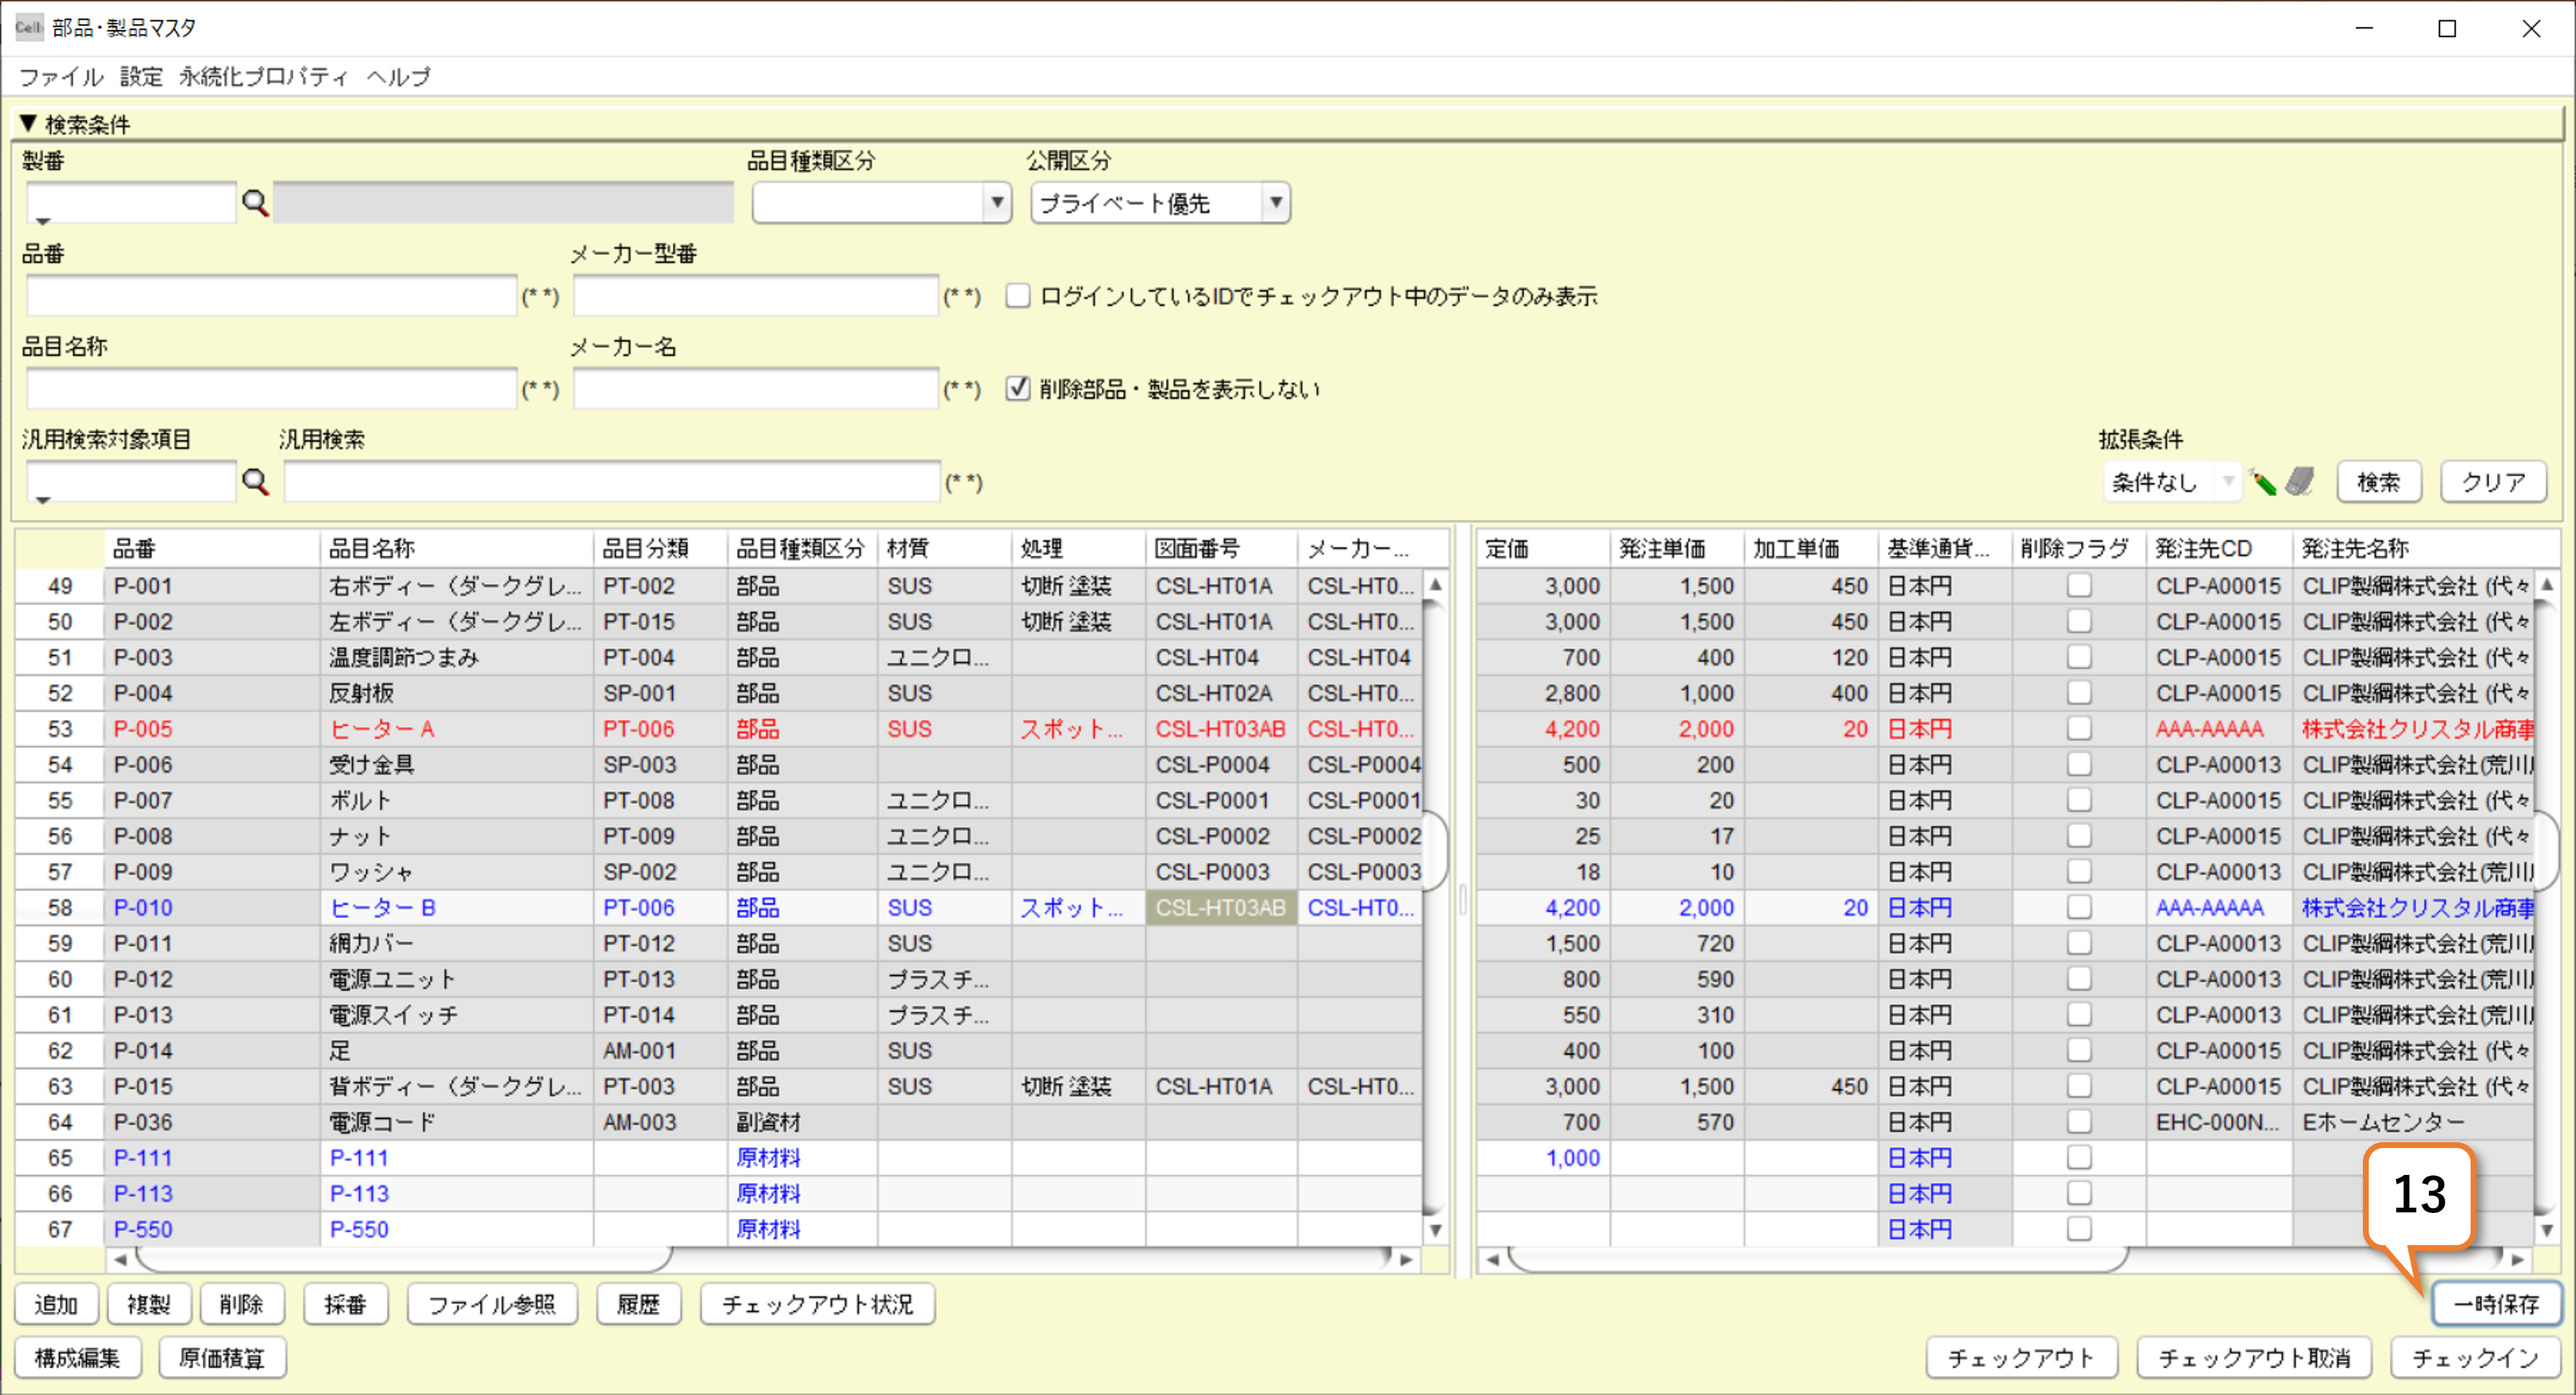Screen dimensions: 2576x1395
Task: Open the 永続化プロパティ menu
Action: click(x=263, y=77)
